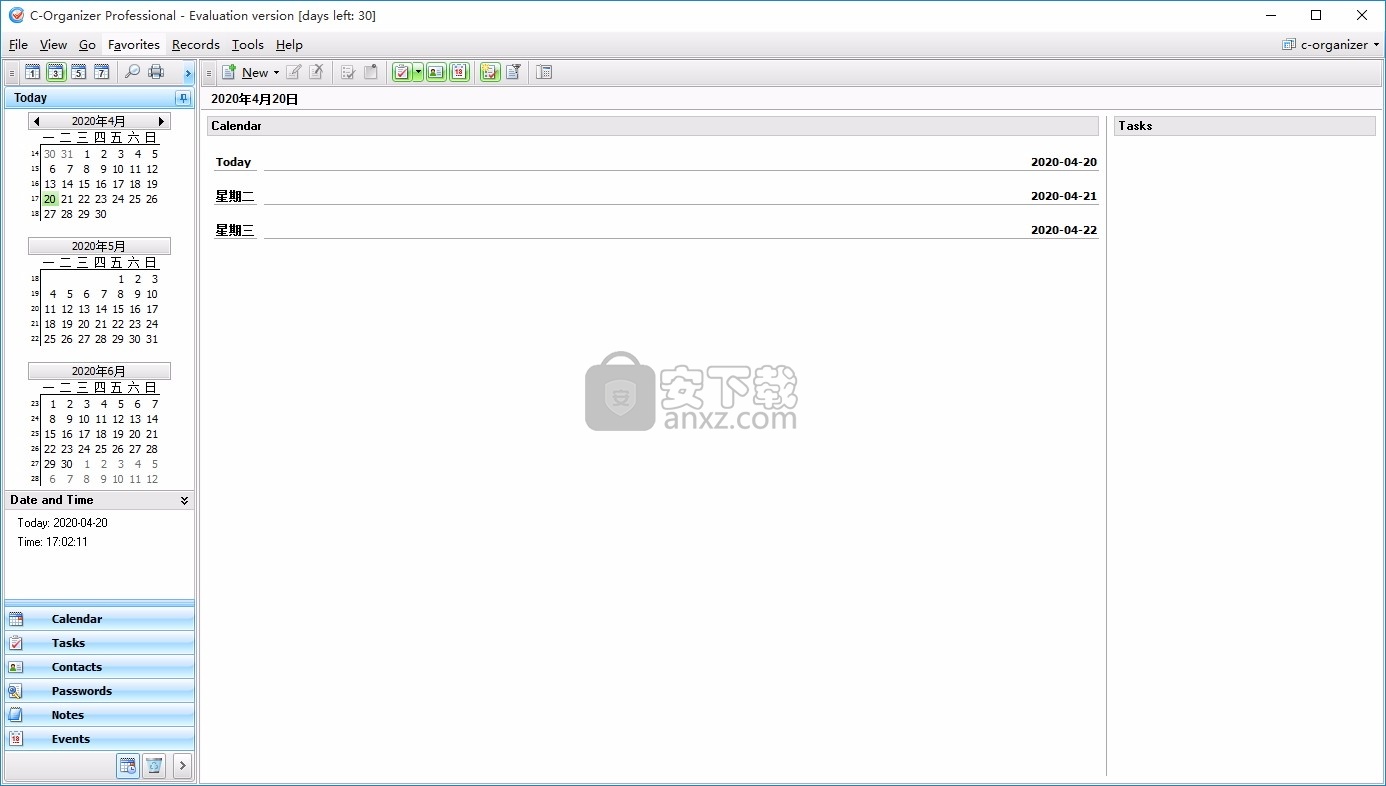
Task: Switch to 5-day view icon
Action: 79,72
